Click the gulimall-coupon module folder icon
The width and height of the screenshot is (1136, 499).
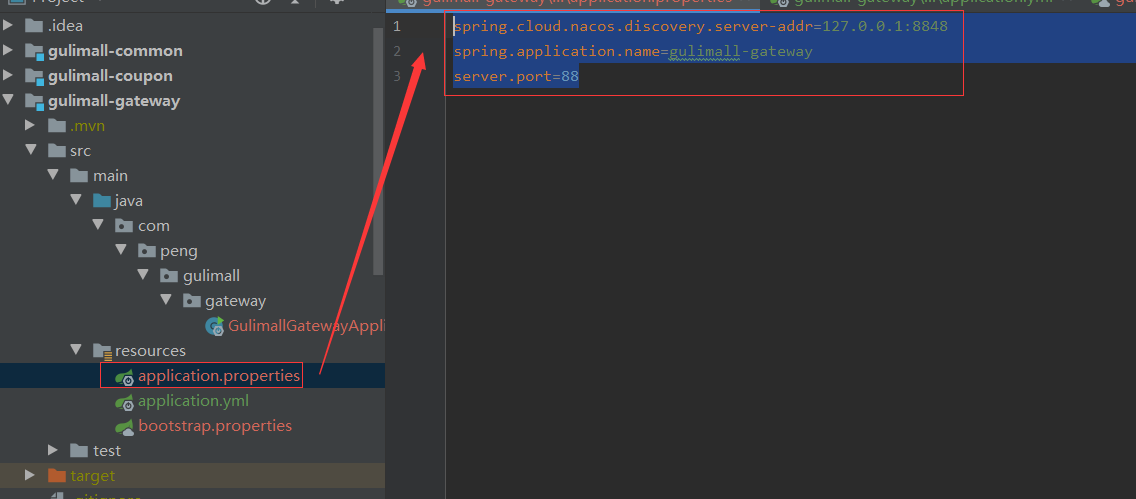(34, 76)
